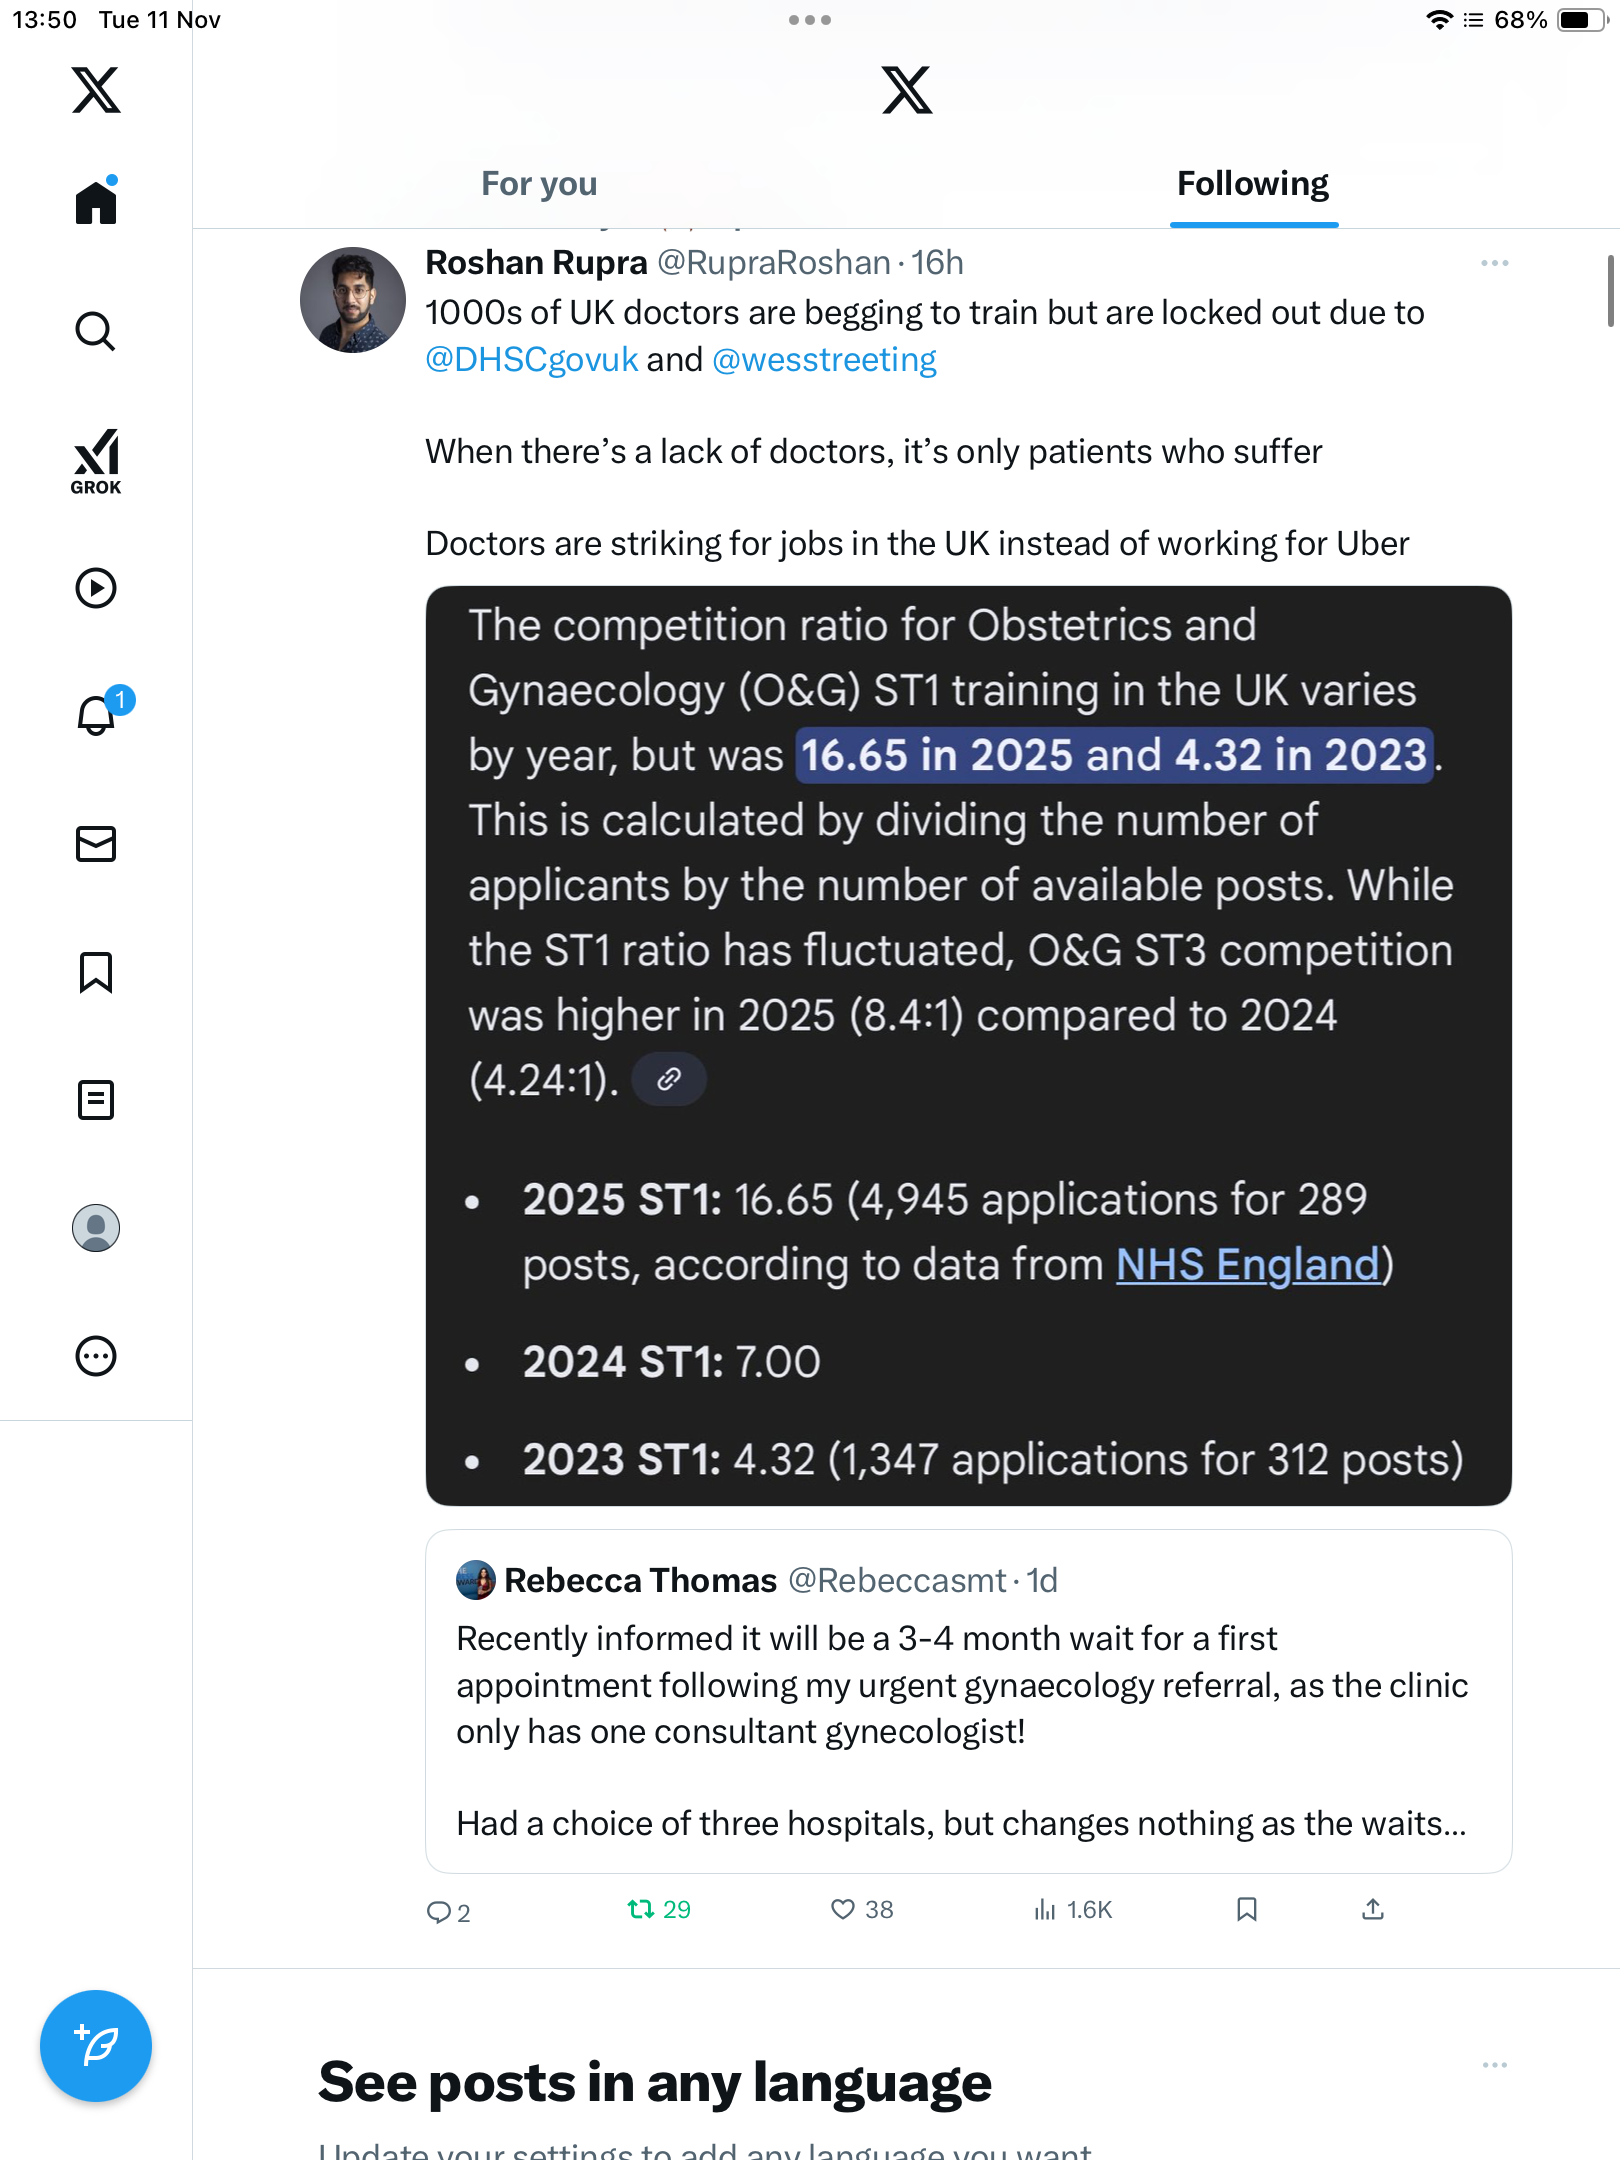The image size is (1620, 2160).
Task: Open the @wesstreeting mention link
Action: pos(824,360)
